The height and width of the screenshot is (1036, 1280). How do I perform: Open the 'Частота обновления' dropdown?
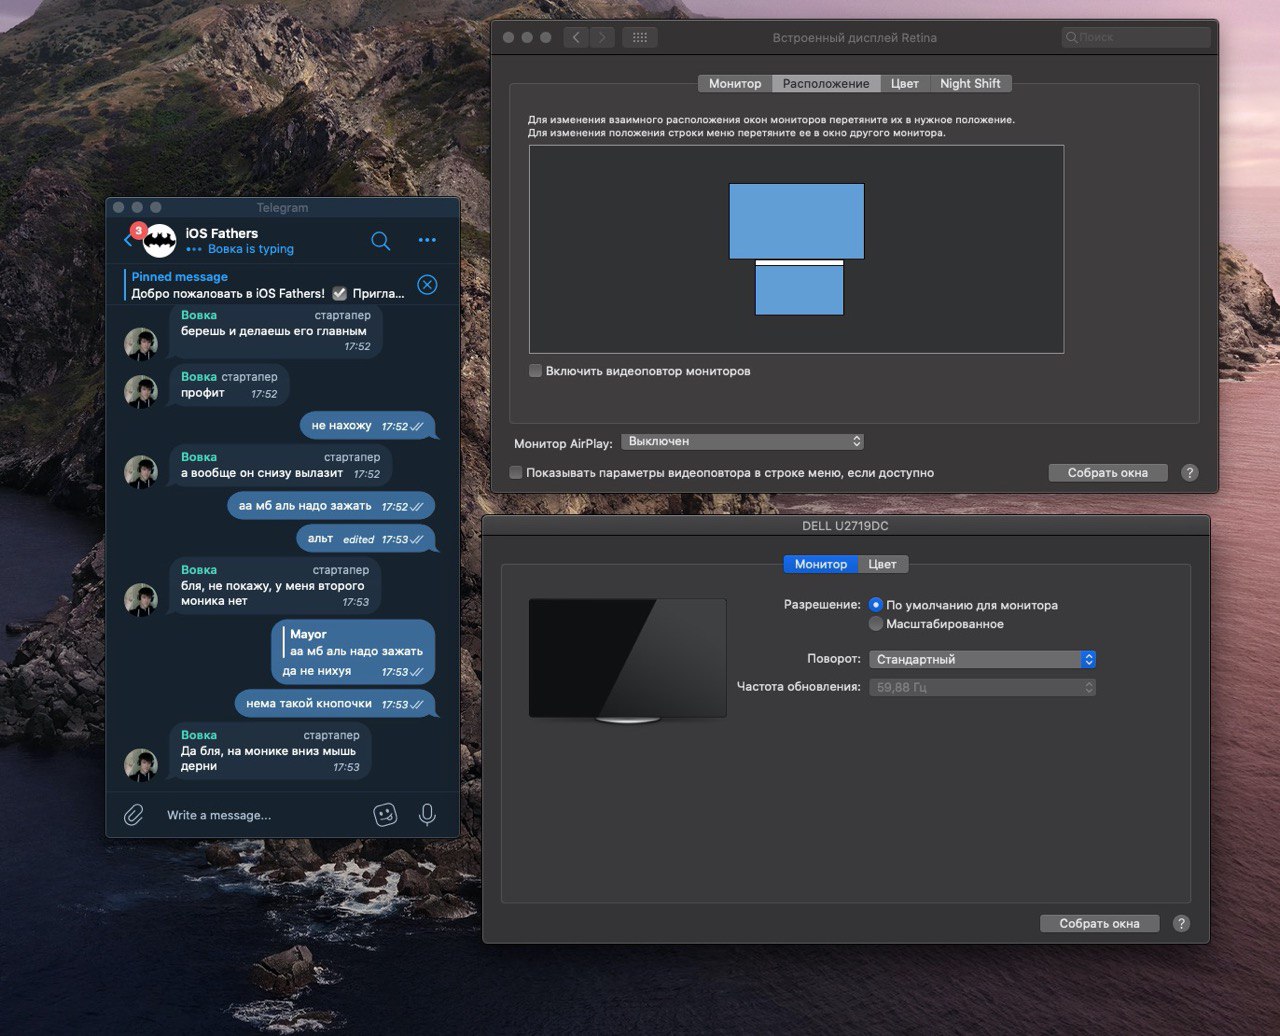tap(982, 687)
